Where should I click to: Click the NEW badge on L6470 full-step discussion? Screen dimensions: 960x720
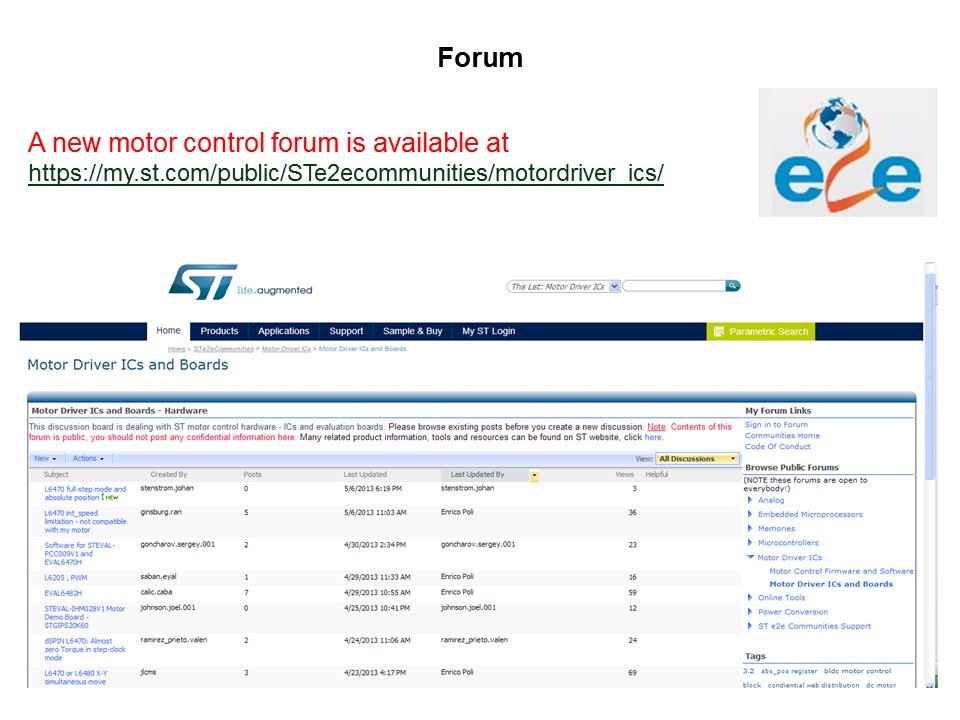(110, 495)
